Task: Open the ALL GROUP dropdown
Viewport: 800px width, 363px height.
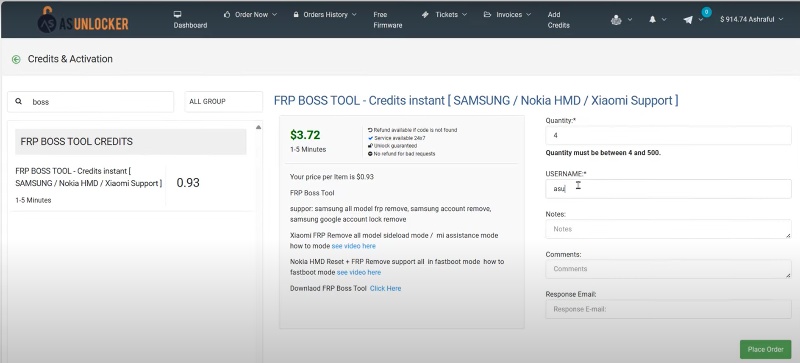Action: pos(223,102)
